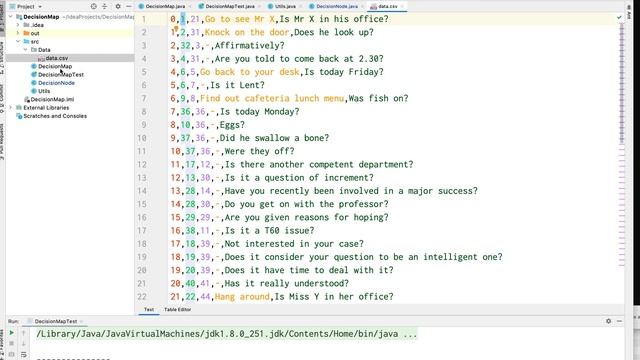Switch to Text view tab
Image resolution: width=640 pixels, height=360 pixels.
click(x=149, y=309)
